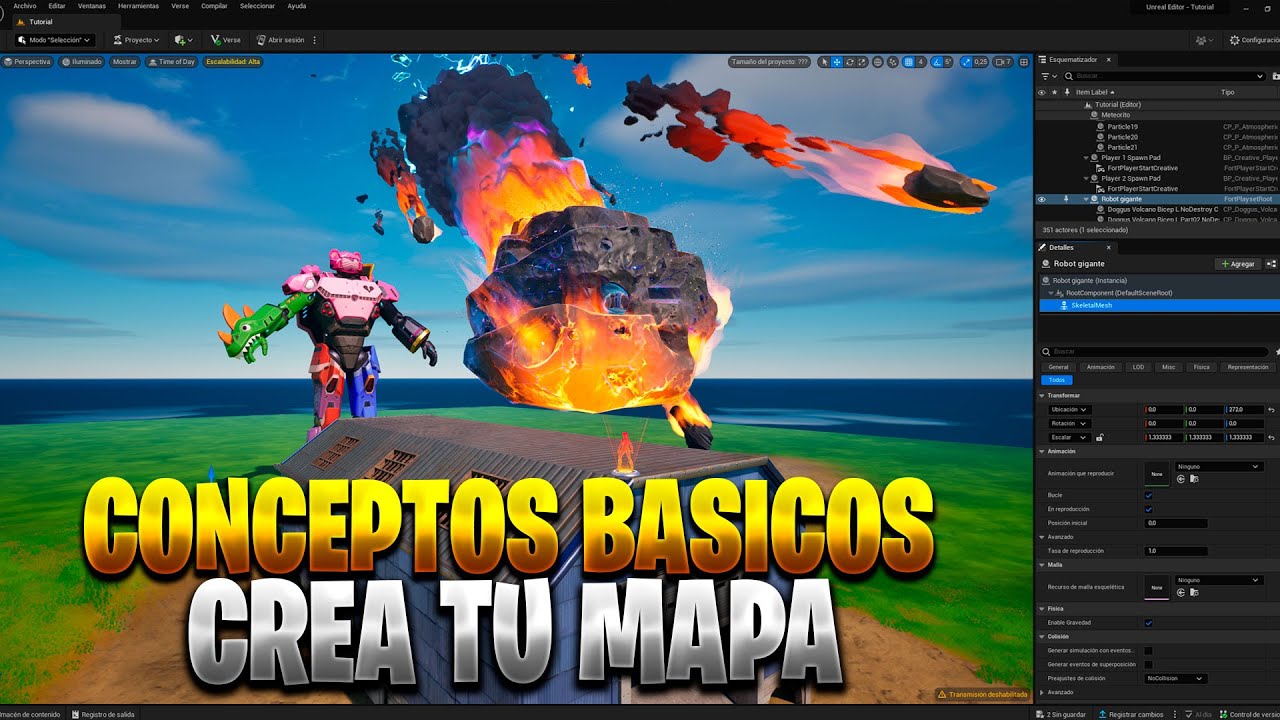Click the pin icon on Robot gigante row
Viewport: 1280px width, 720px height.
pos(1066,199)
